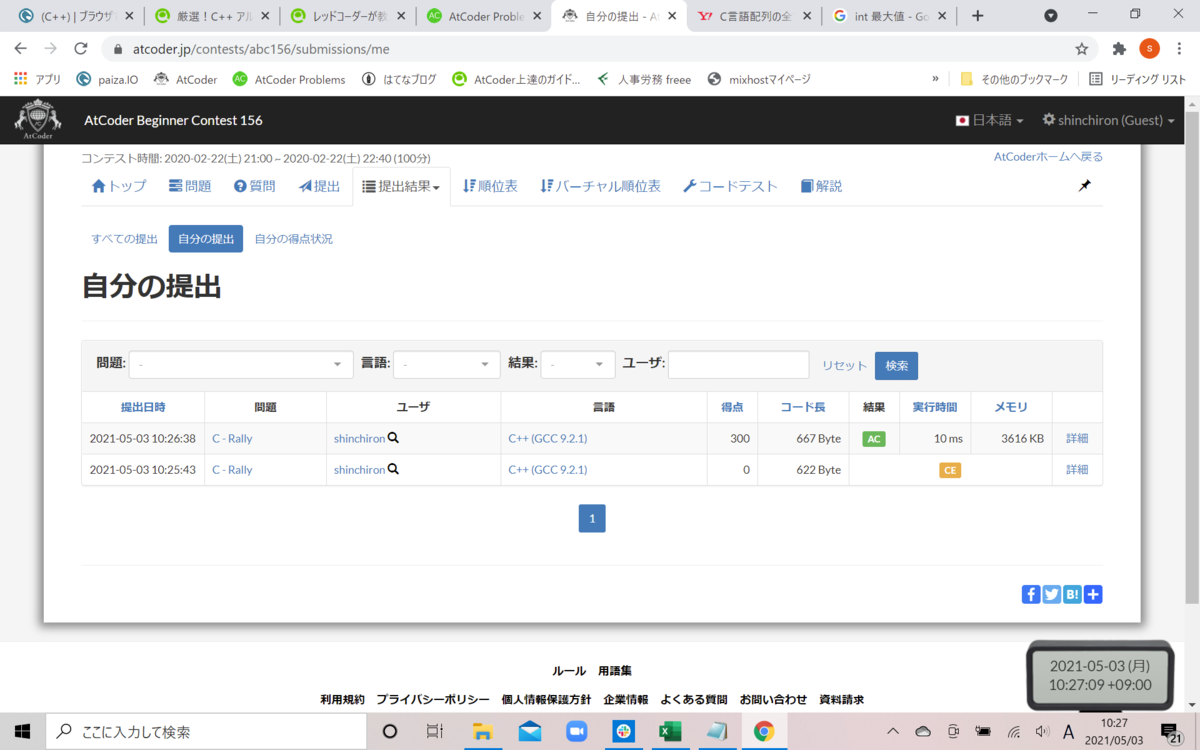Switch to the すべての提出 tab
The image size is (1200, 750).
tap(123, 238)
